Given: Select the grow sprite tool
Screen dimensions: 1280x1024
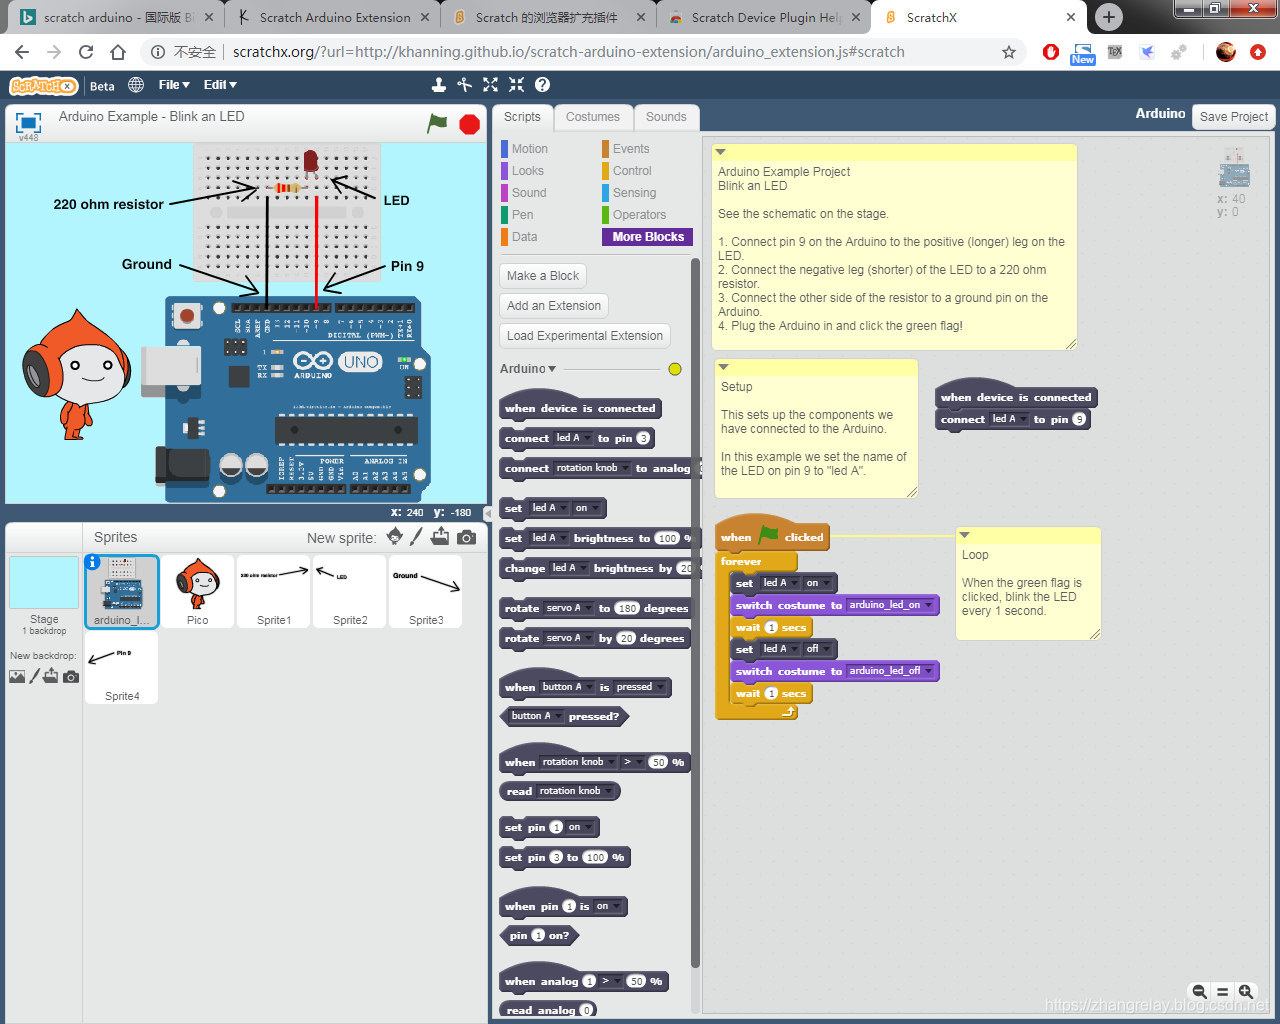Looking at the screenshot, I should [x=490, y=85].
